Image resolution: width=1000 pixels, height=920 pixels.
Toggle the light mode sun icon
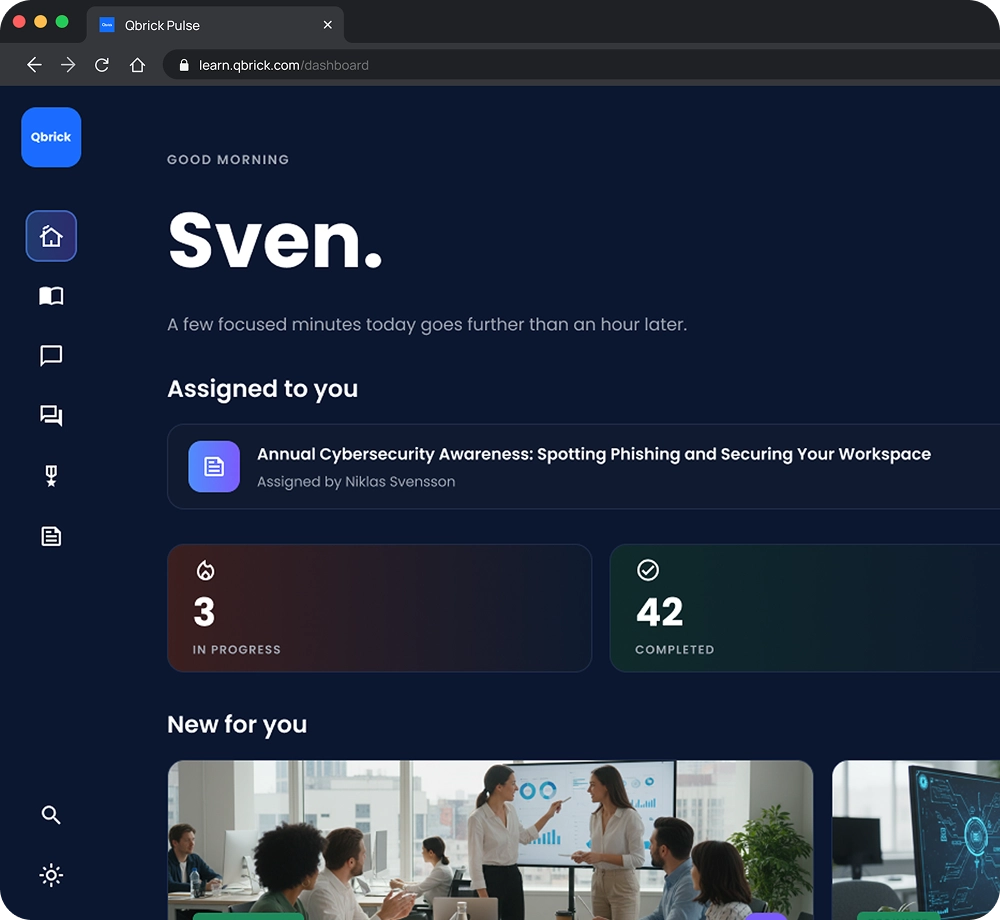click(51, 875)
